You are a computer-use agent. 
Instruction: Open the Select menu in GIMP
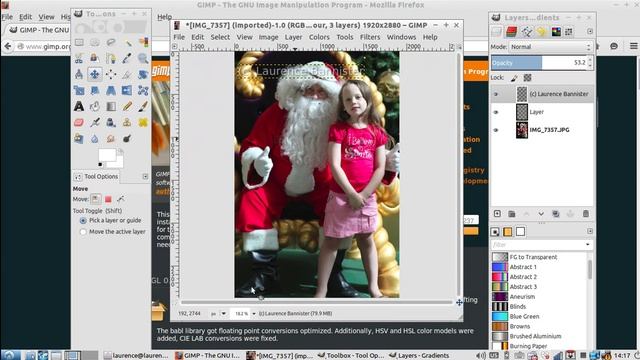pyautogui.click(x=220, y=37)
